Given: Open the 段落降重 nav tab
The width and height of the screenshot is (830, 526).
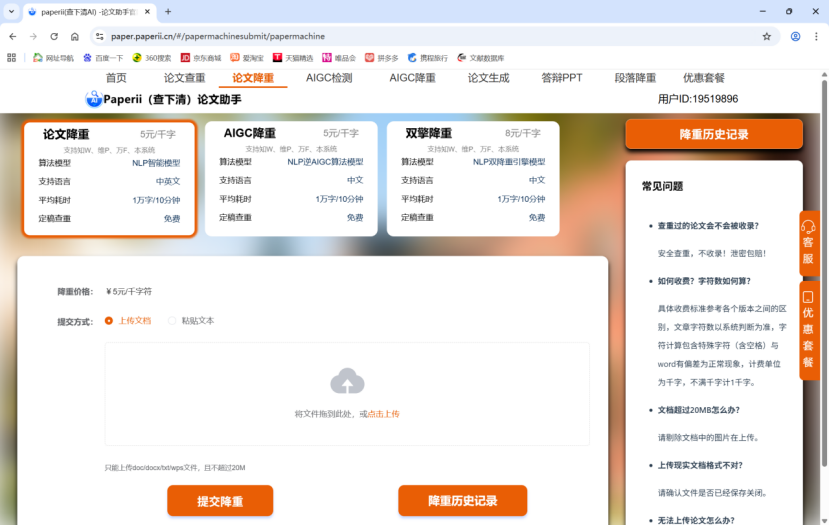Looking at the screenshot, I should point(635,78).
